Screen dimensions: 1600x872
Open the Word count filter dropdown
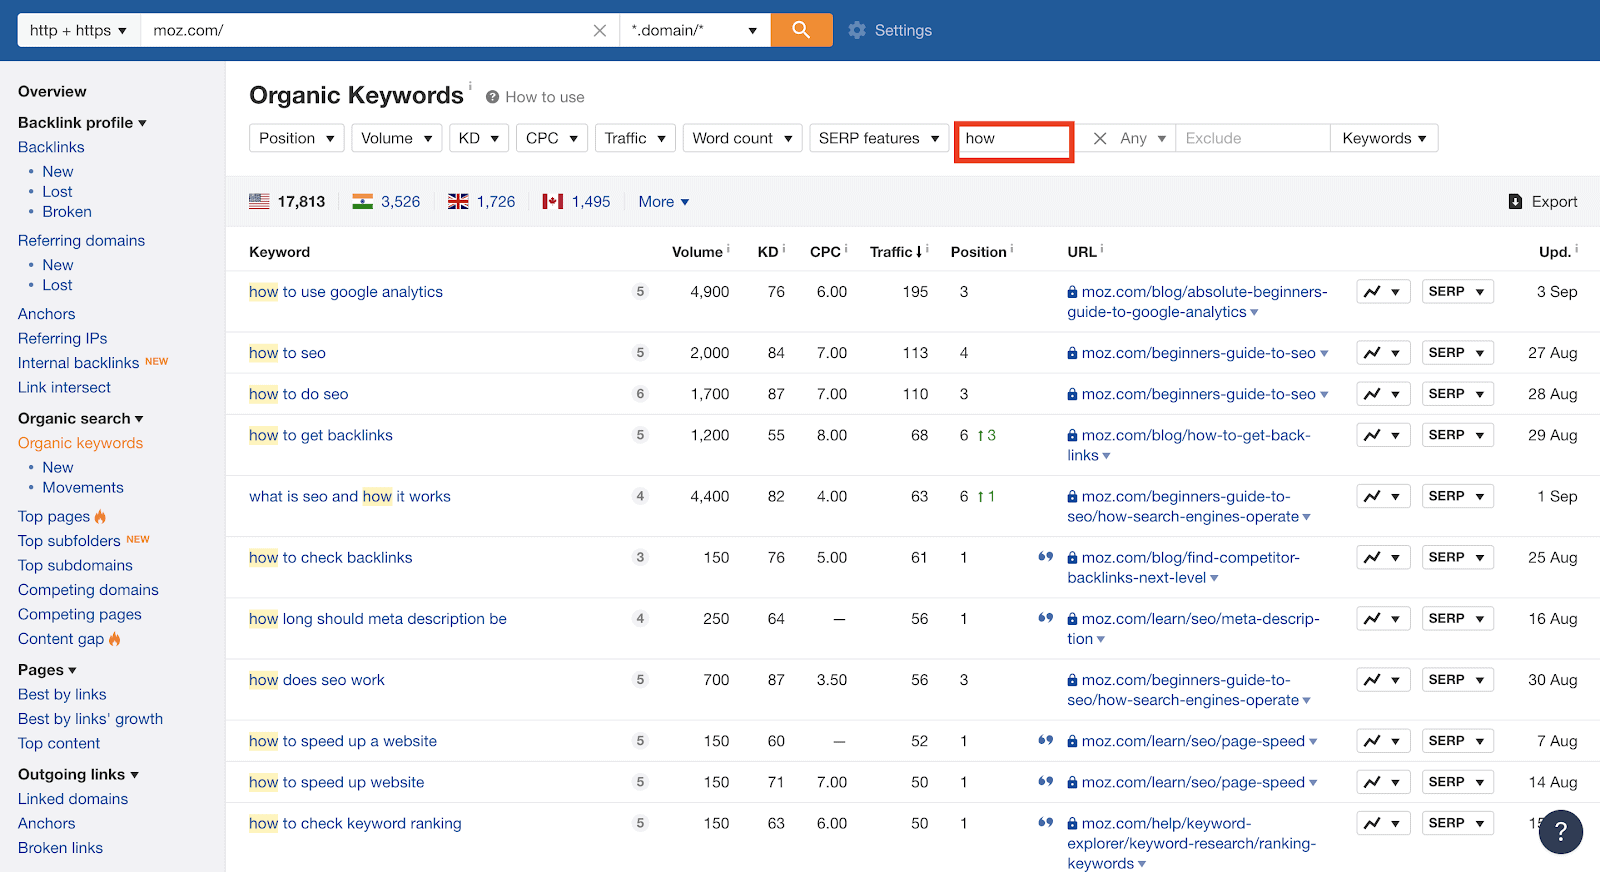point(742,138)
